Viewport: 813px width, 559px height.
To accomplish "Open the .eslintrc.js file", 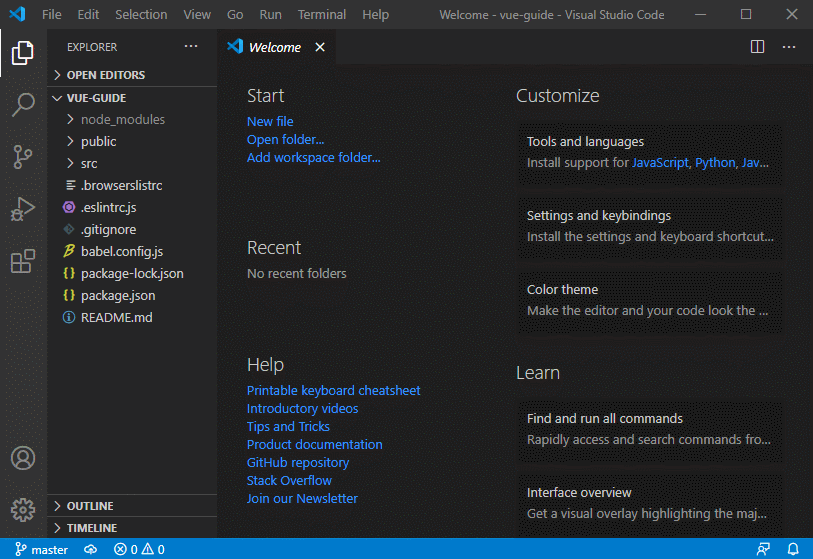I will click(132, 207).
